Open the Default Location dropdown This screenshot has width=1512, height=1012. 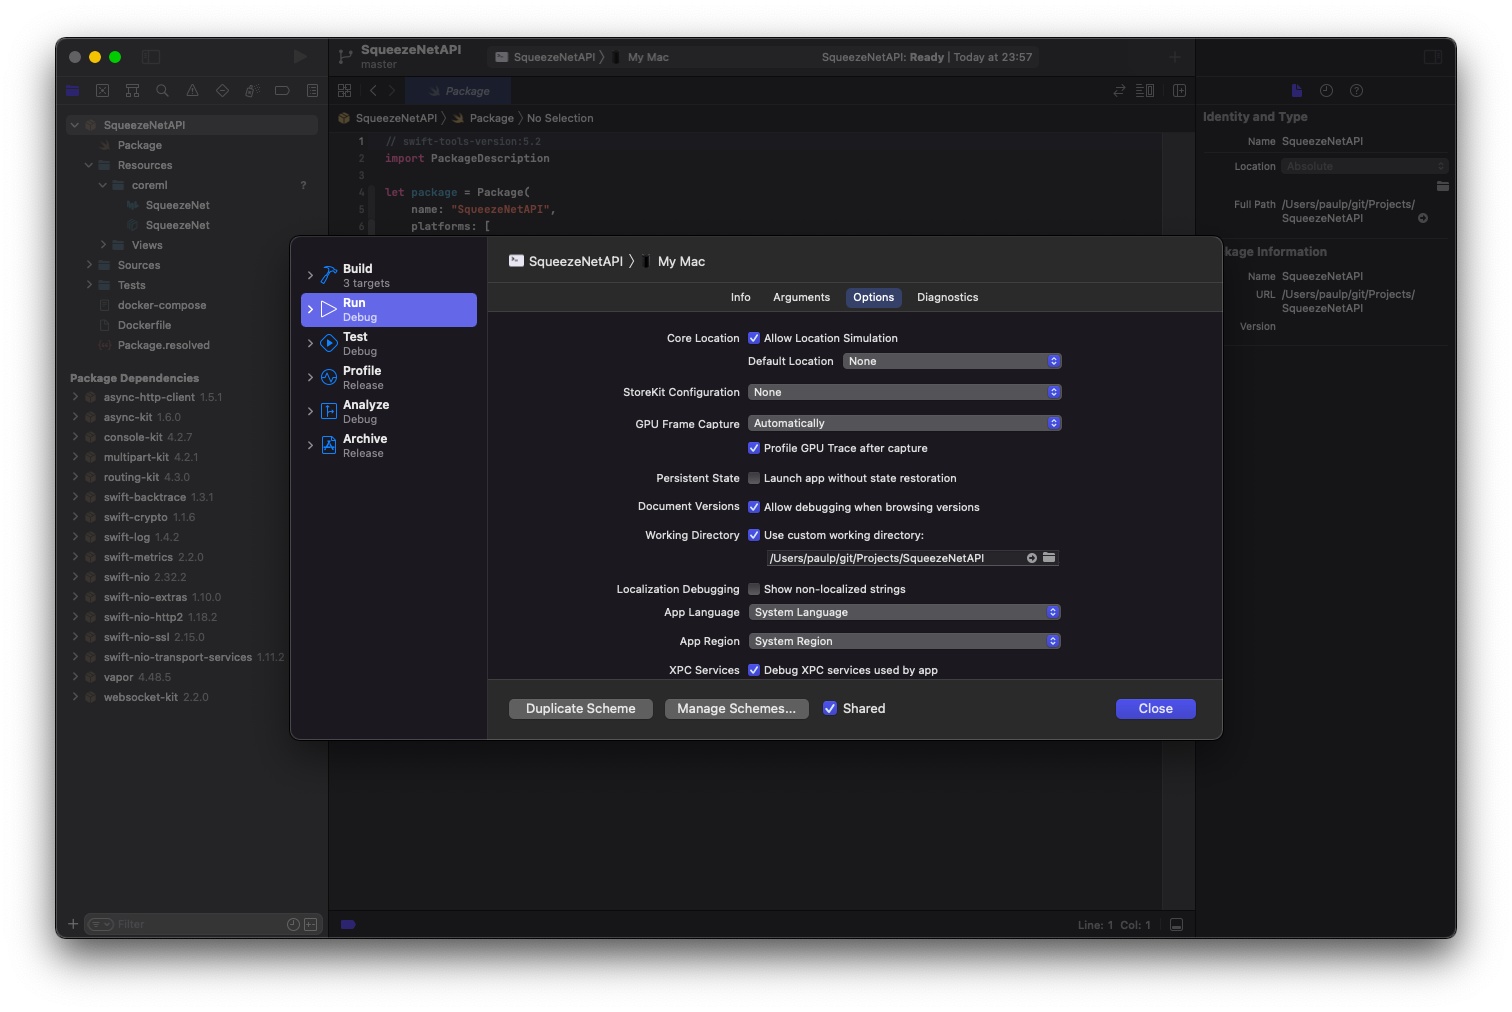952,361
